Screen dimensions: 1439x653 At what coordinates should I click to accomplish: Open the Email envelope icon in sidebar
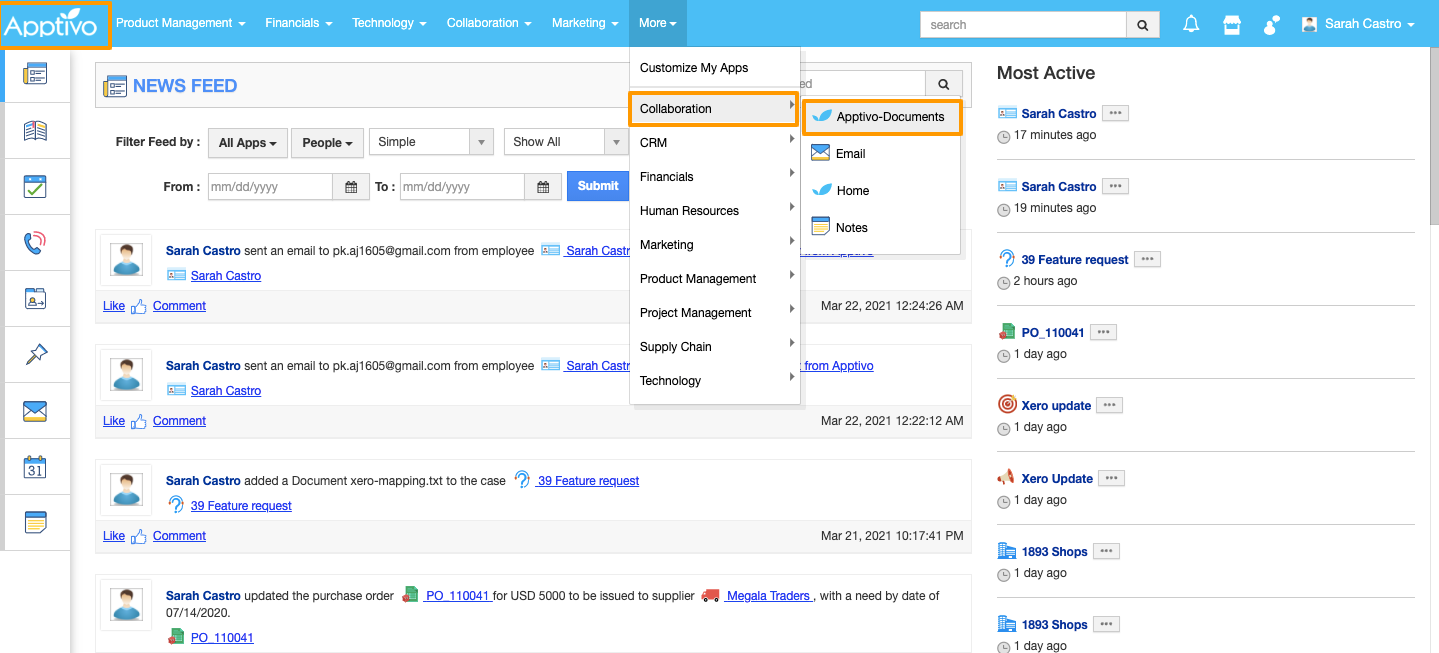click(36, 411)
